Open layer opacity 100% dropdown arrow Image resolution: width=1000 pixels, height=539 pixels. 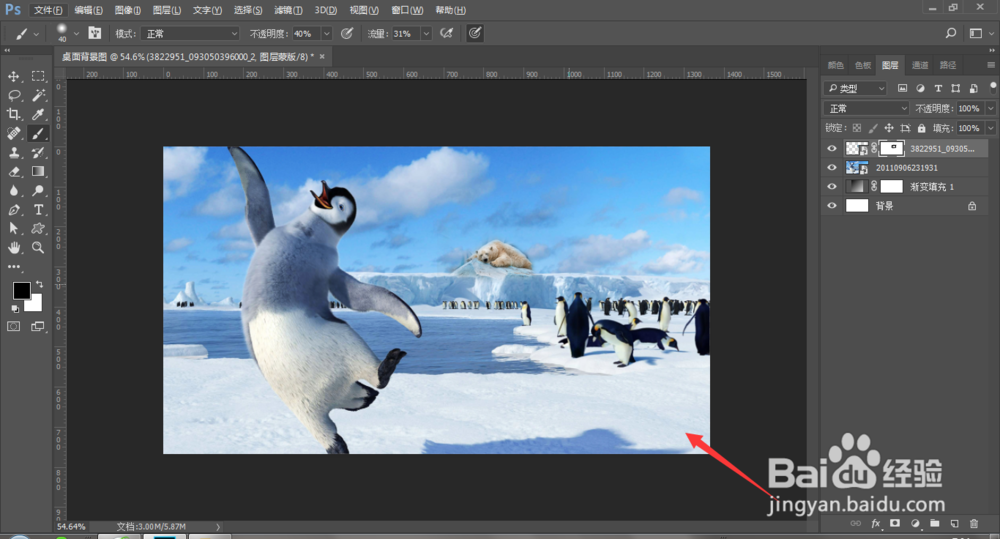[x=990, y=108]
